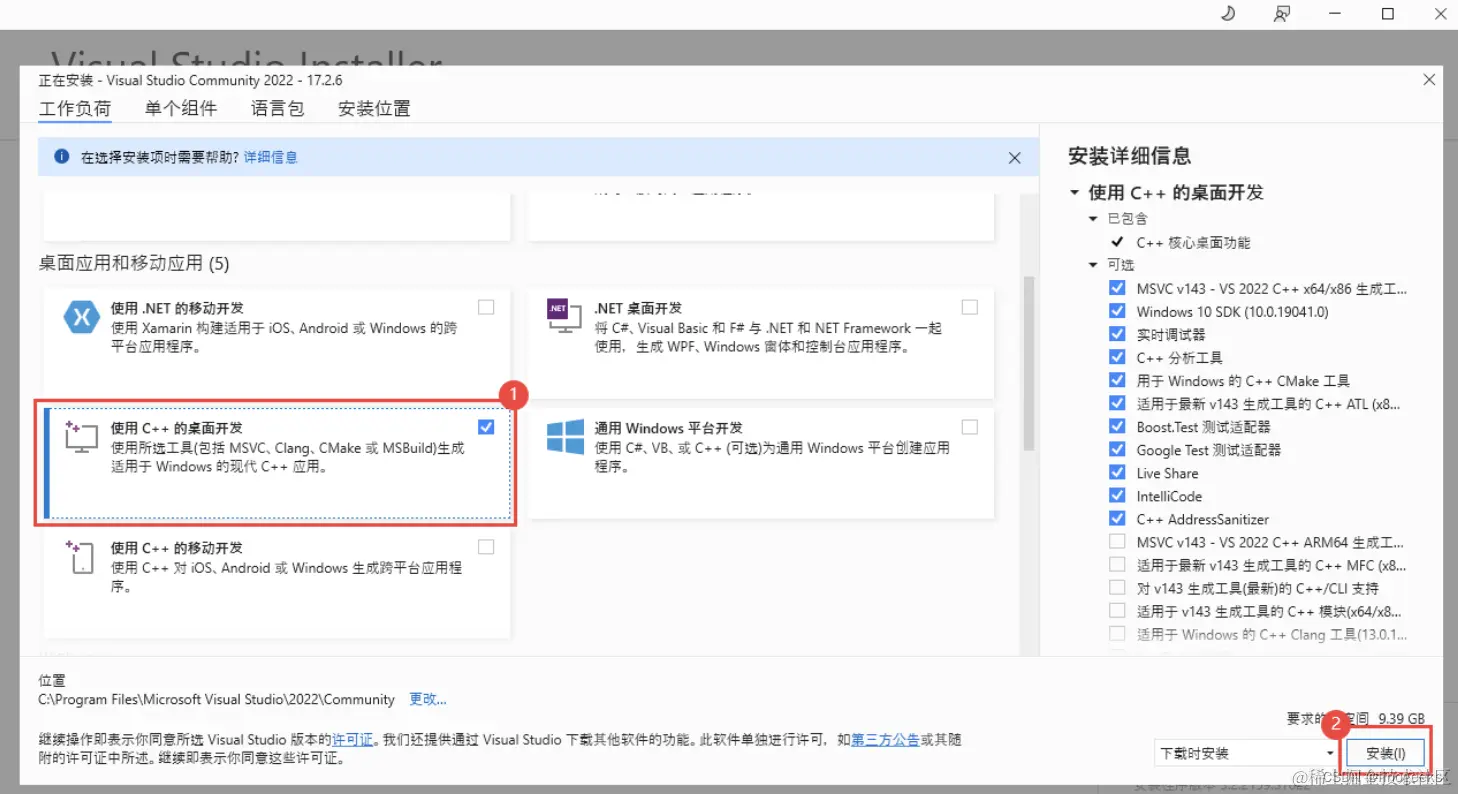Check C++/CLI support for v143
This screenshot has width=1458, height=794.
tap(1117, 588)
